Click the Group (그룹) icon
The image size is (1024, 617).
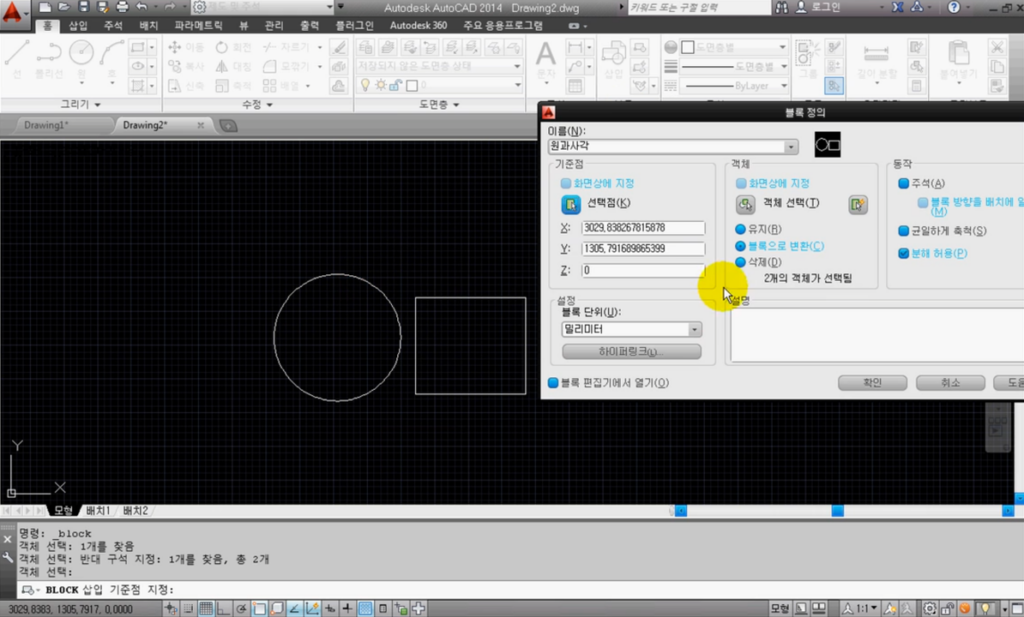(x=807, y=59)
